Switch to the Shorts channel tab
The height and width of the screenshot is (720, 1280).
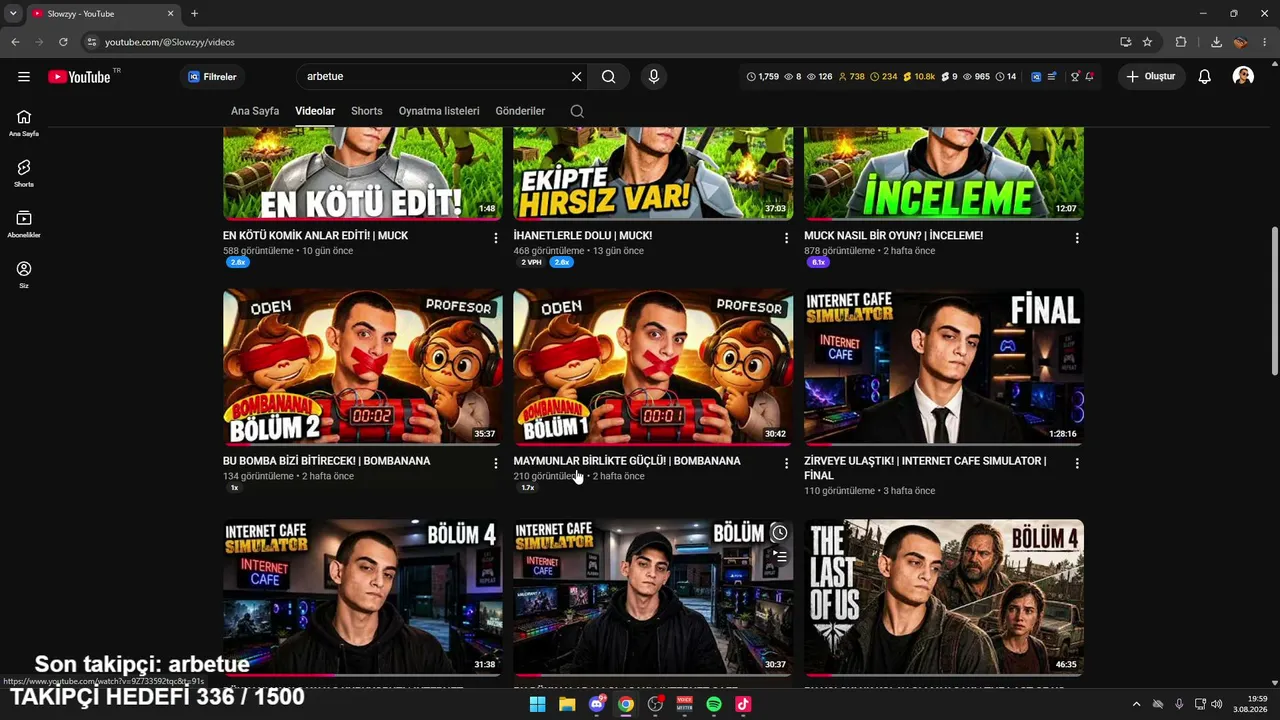coord(367,111)
